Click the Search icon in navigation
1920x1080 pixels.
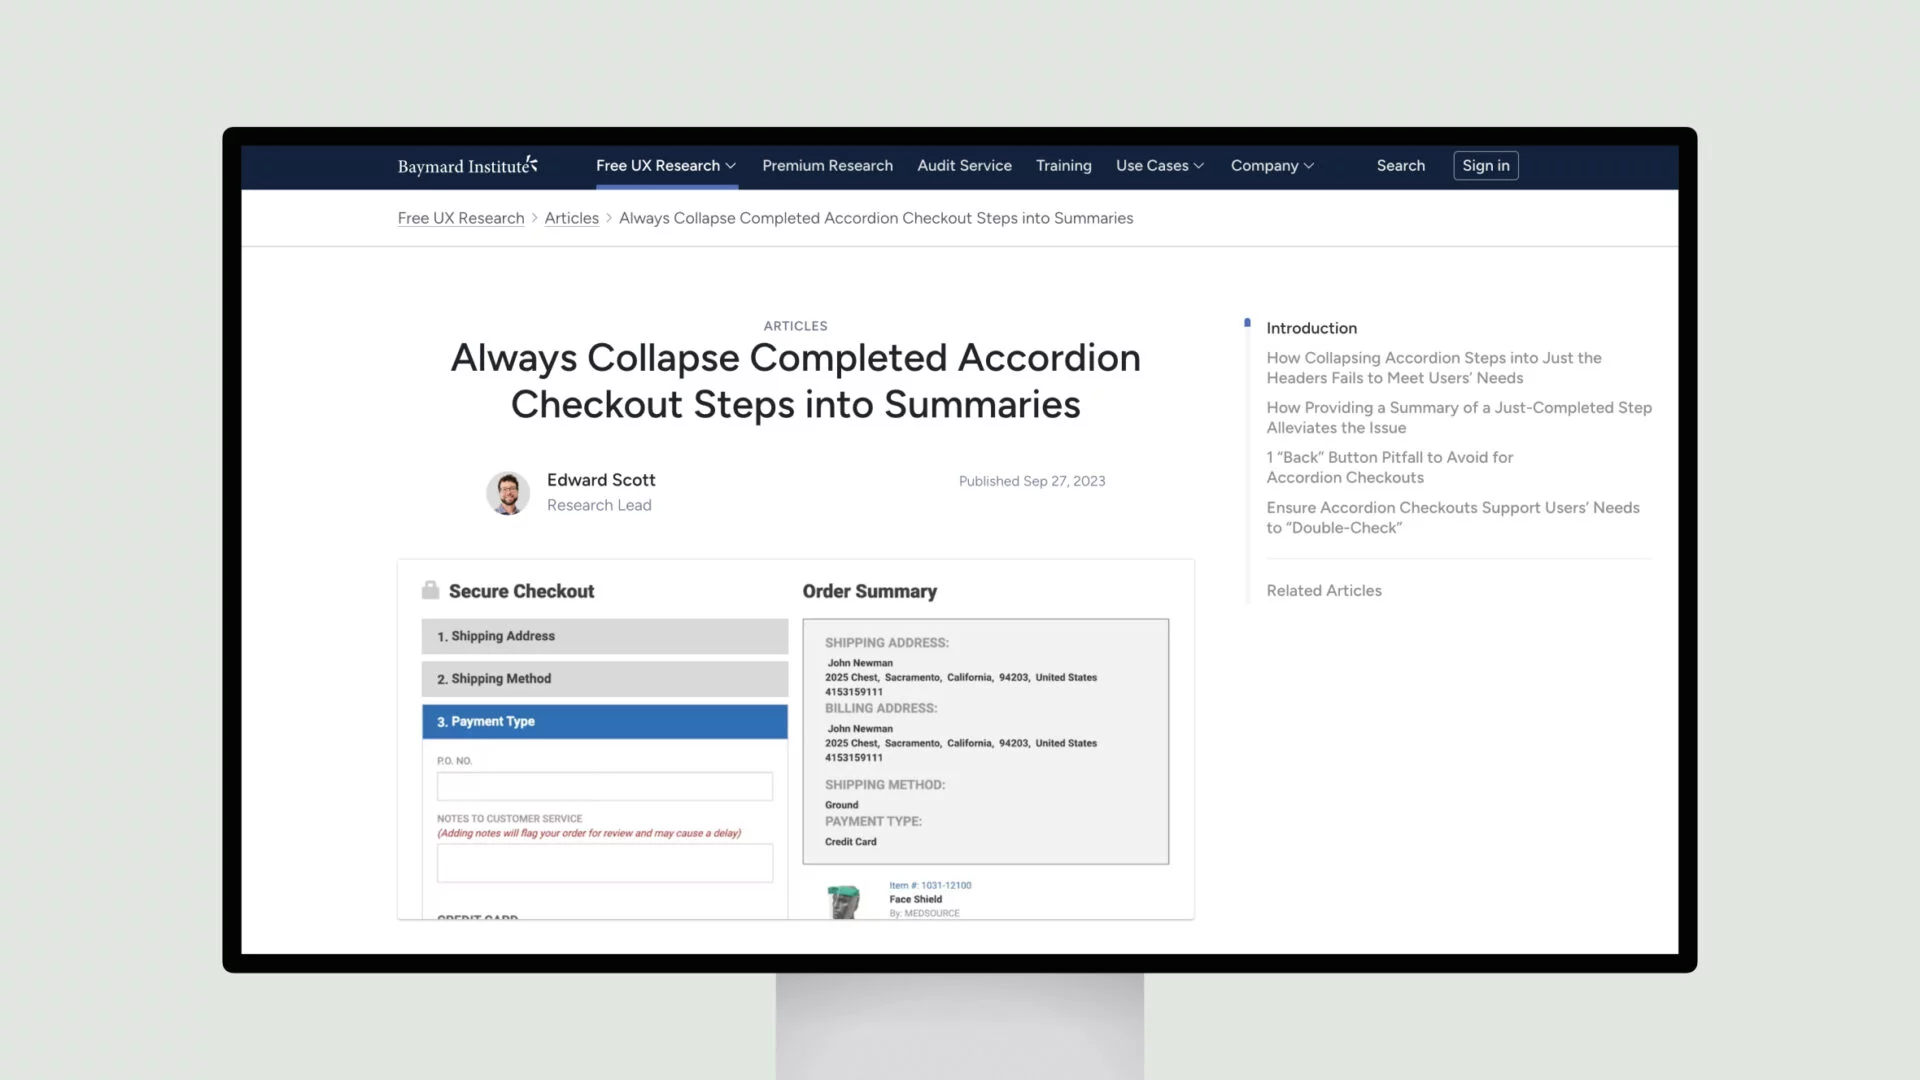(1400, 165)
